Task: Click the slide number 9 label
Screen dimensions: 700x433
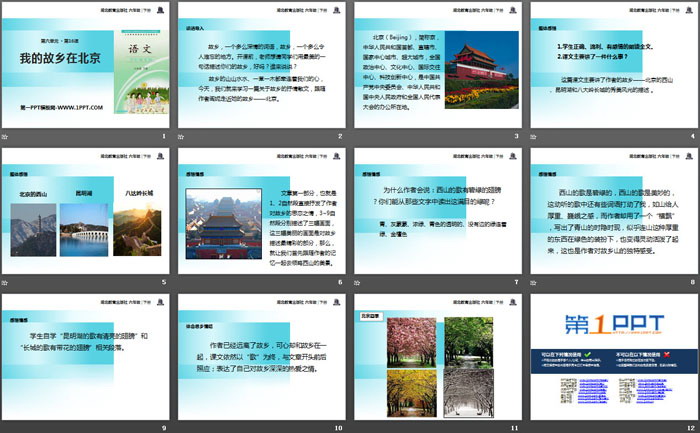Action: [x=164, y=428]
